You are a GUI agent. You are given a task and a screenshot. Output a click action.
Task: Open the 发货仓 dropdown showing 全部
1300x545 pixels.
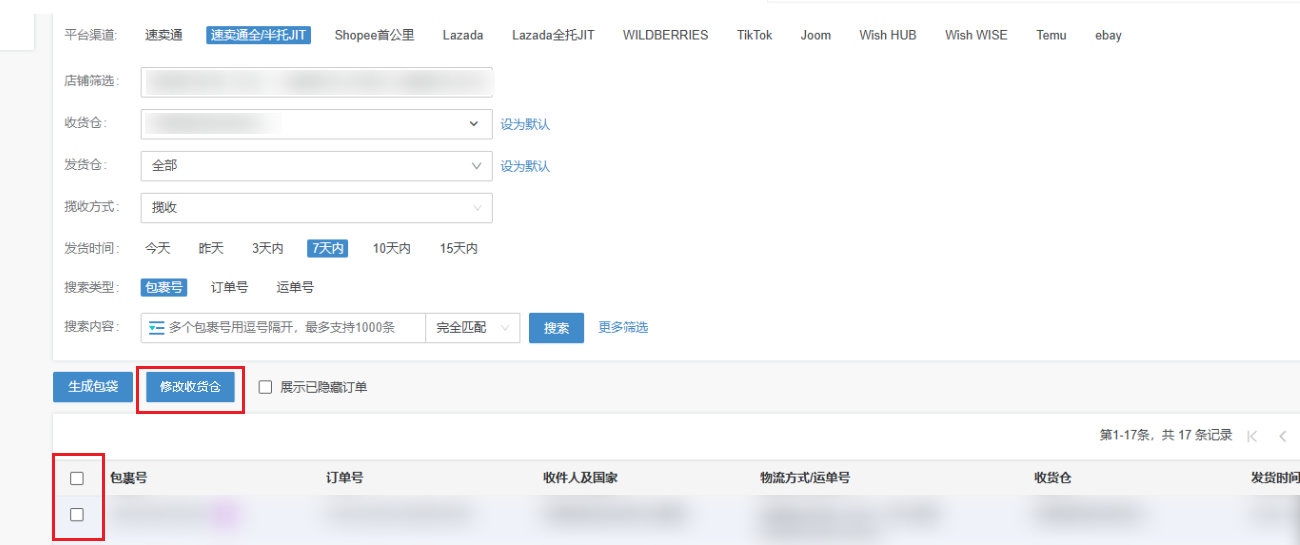click(316, 166)
